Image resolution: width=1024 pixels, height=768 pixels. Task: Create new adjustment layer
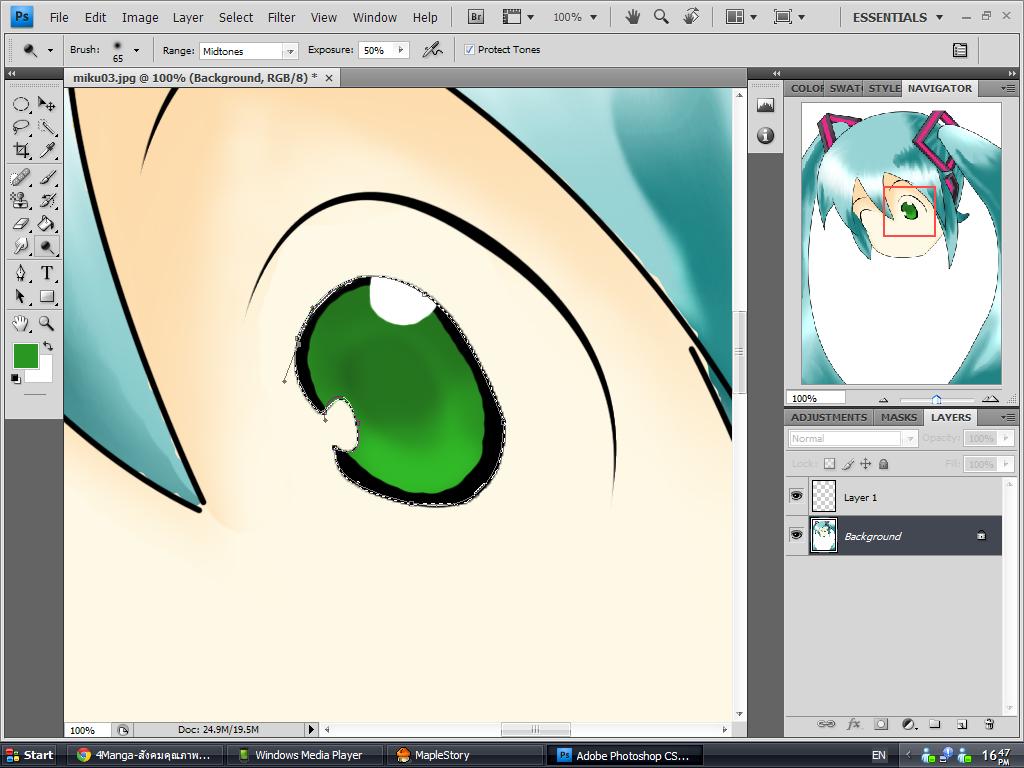click(x=908, y=724)
